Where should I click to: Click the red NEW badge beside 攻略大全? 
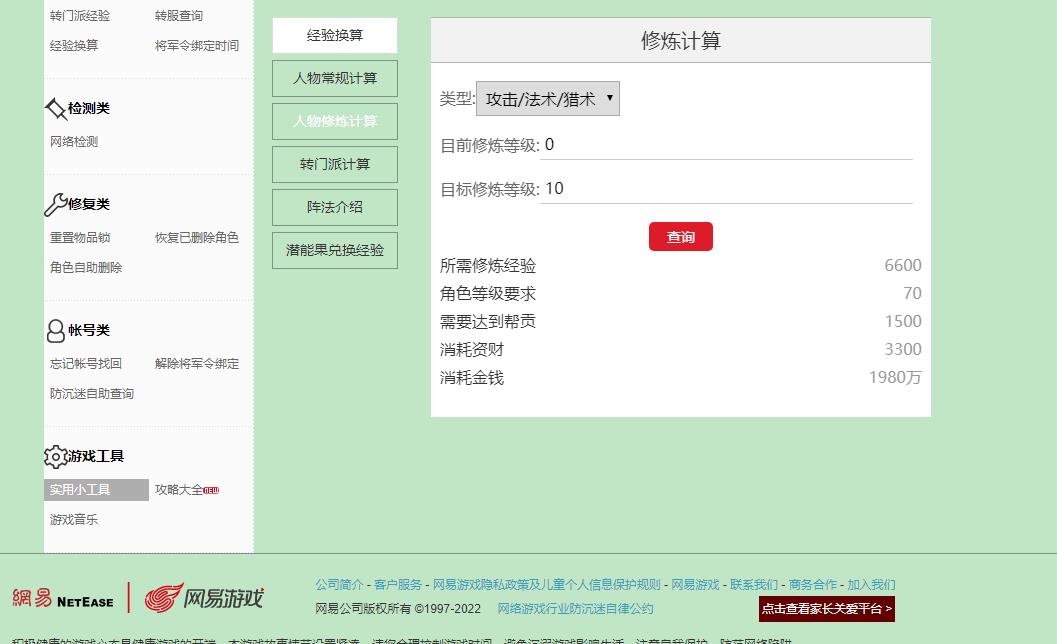pos(211,490)
